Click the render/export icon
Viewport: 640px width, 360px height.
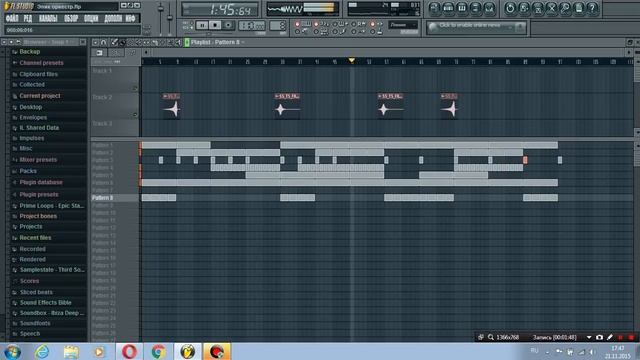click(x=538, y=8)
